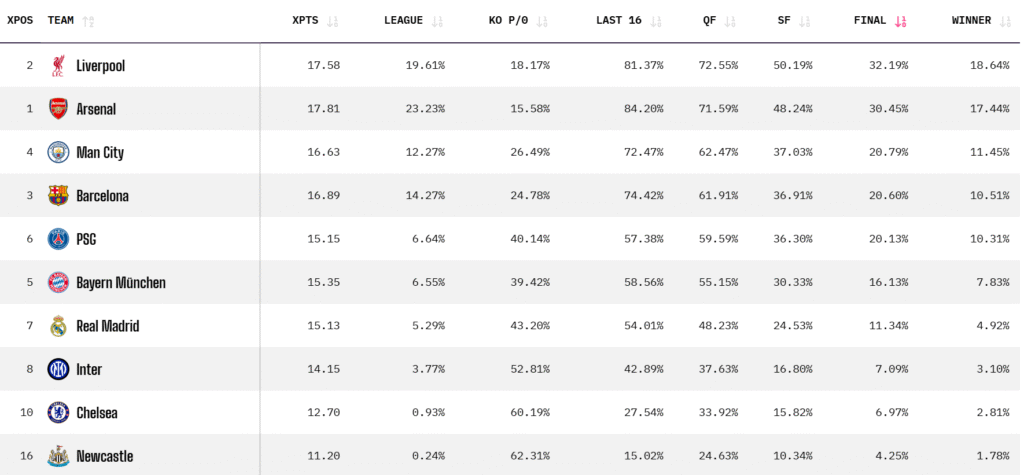1024x475 pixels.
Task: Click the XPOS column header
Action: 20,20
